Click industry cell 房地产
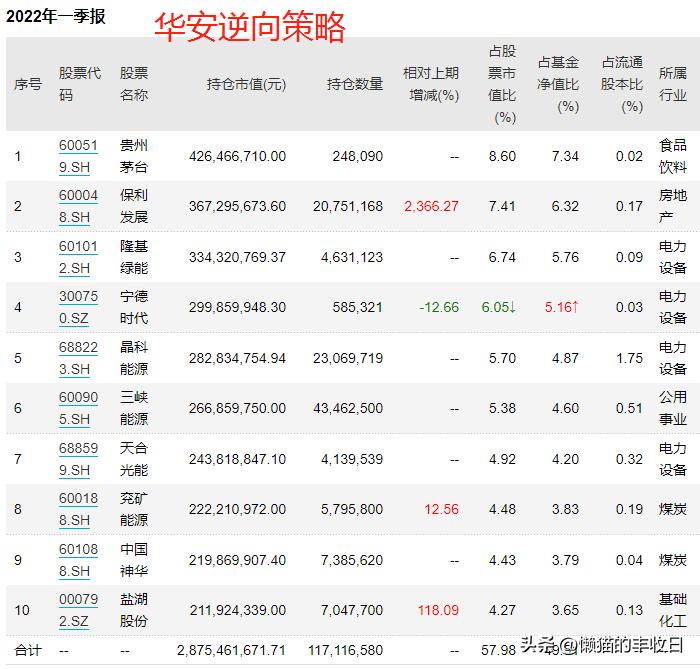 point(673,206)
